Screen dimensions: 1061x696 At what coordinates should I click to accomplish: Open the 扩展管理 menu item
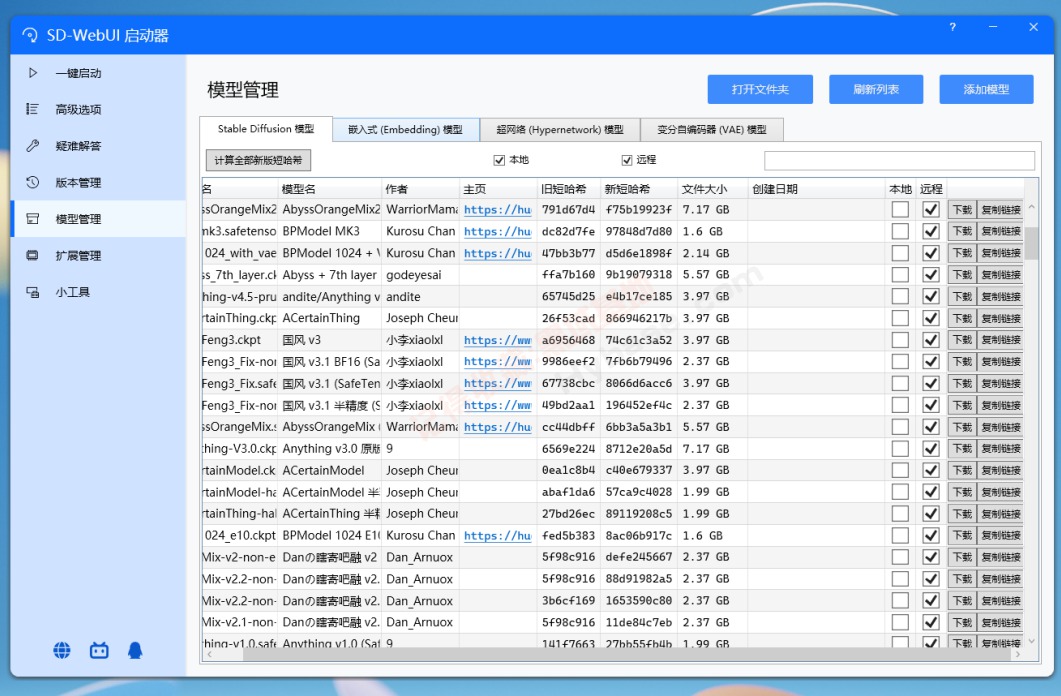(x=98, y=256)
